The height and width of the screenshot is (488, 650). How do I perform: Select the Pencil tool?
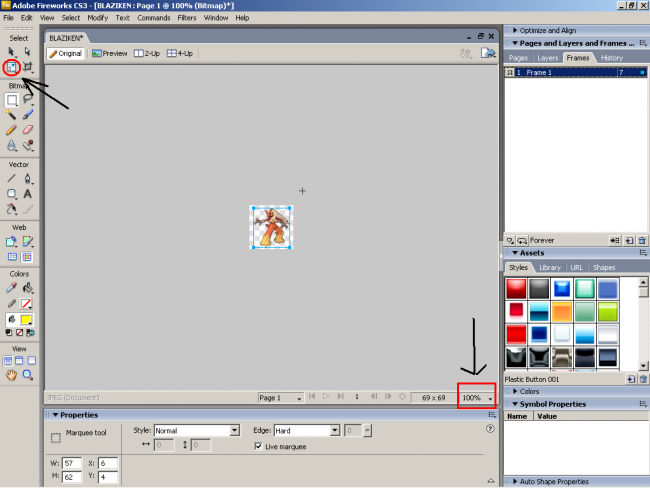(x=11, y=130)
